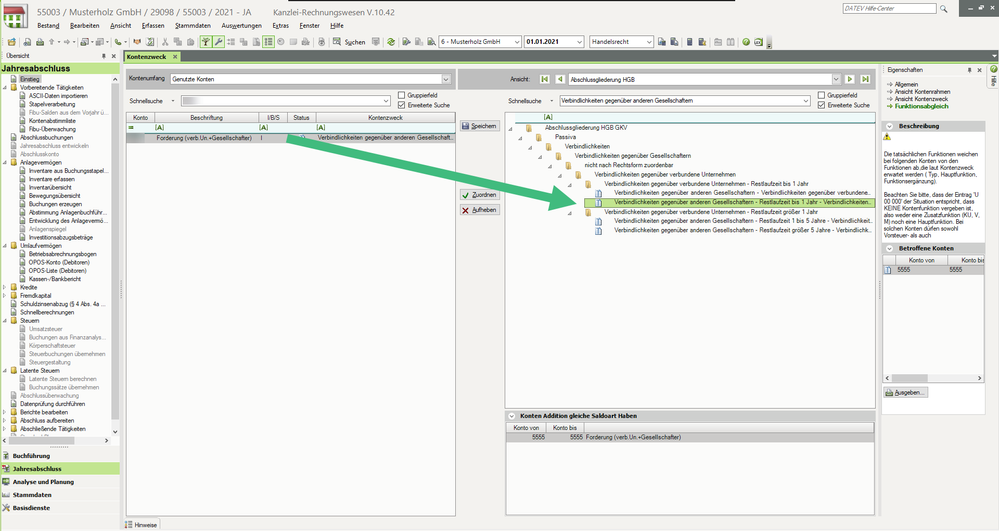Viewport: 999px width, 531px height.
Task: Click the warning icon under Beschreibung
Action: pyautogui.click(x=887, y=137)
